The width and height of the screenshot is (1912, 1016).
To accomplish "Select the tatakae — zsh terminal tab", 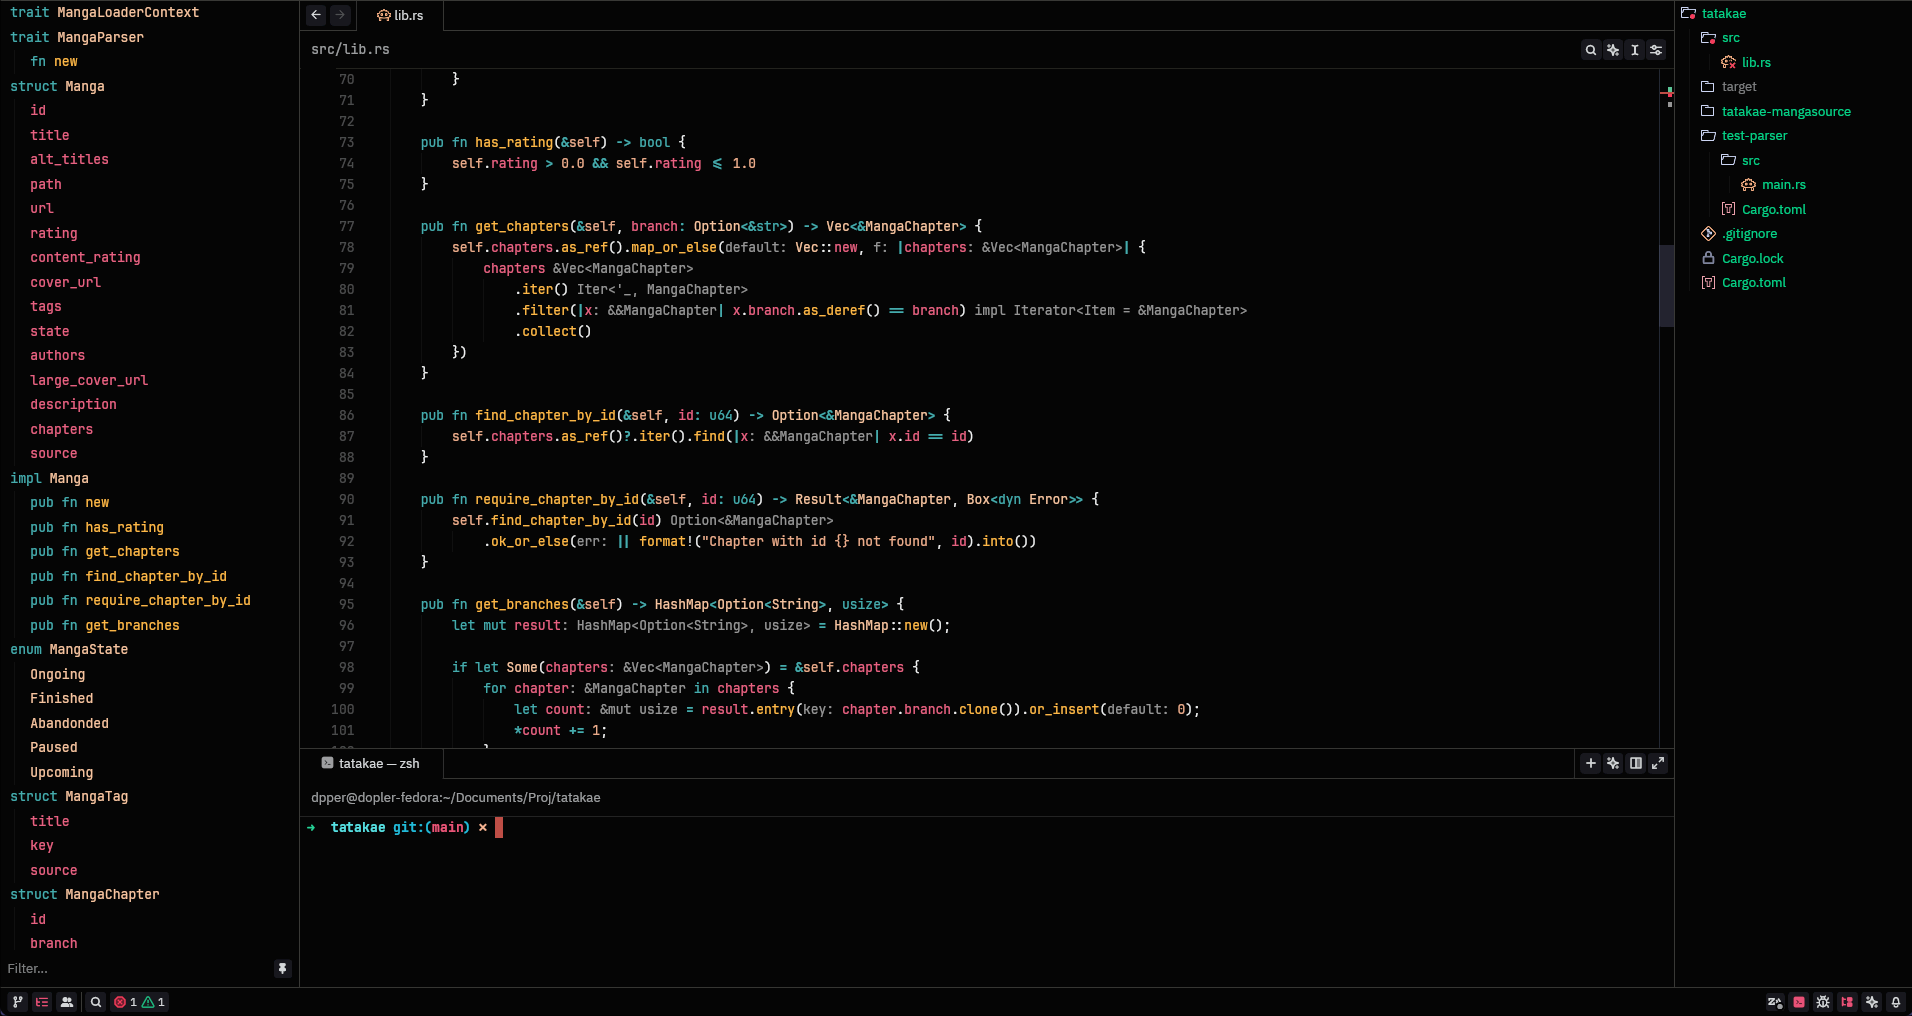I will click(x=371, y=763).
